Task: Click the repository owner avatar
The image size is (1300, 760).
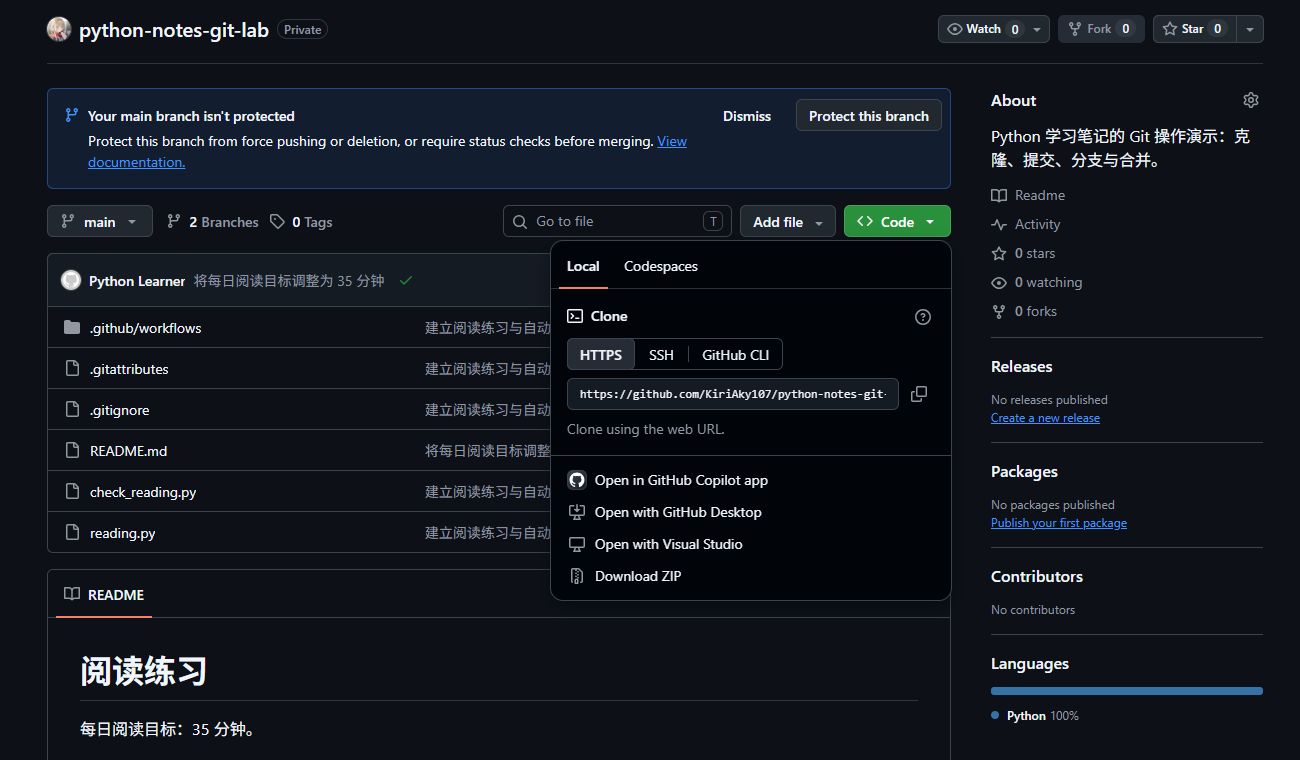Action: [58, 29]
